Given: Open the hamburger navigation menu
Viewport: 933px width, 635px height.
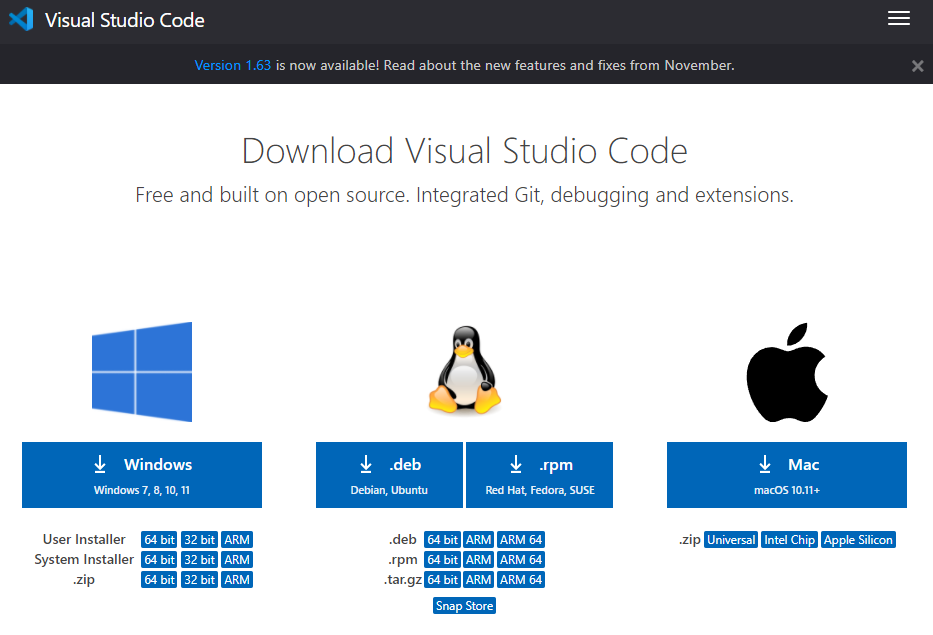Looking at the screenshot, I should point(898,18).
